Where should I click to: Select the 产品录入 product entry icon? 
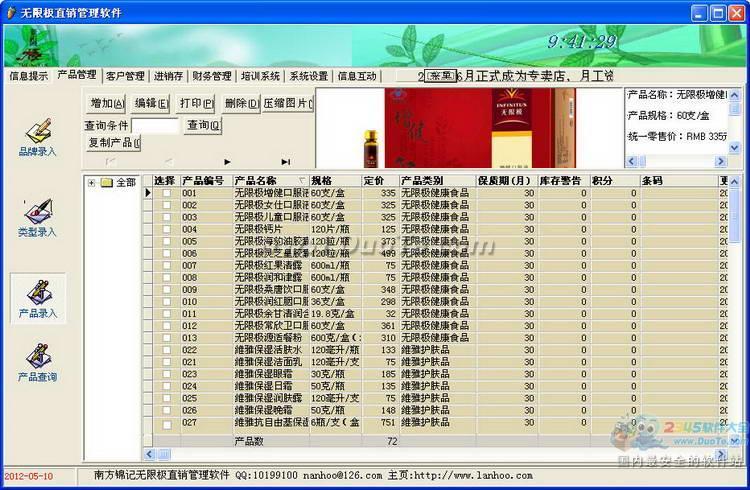pos(38,300)
